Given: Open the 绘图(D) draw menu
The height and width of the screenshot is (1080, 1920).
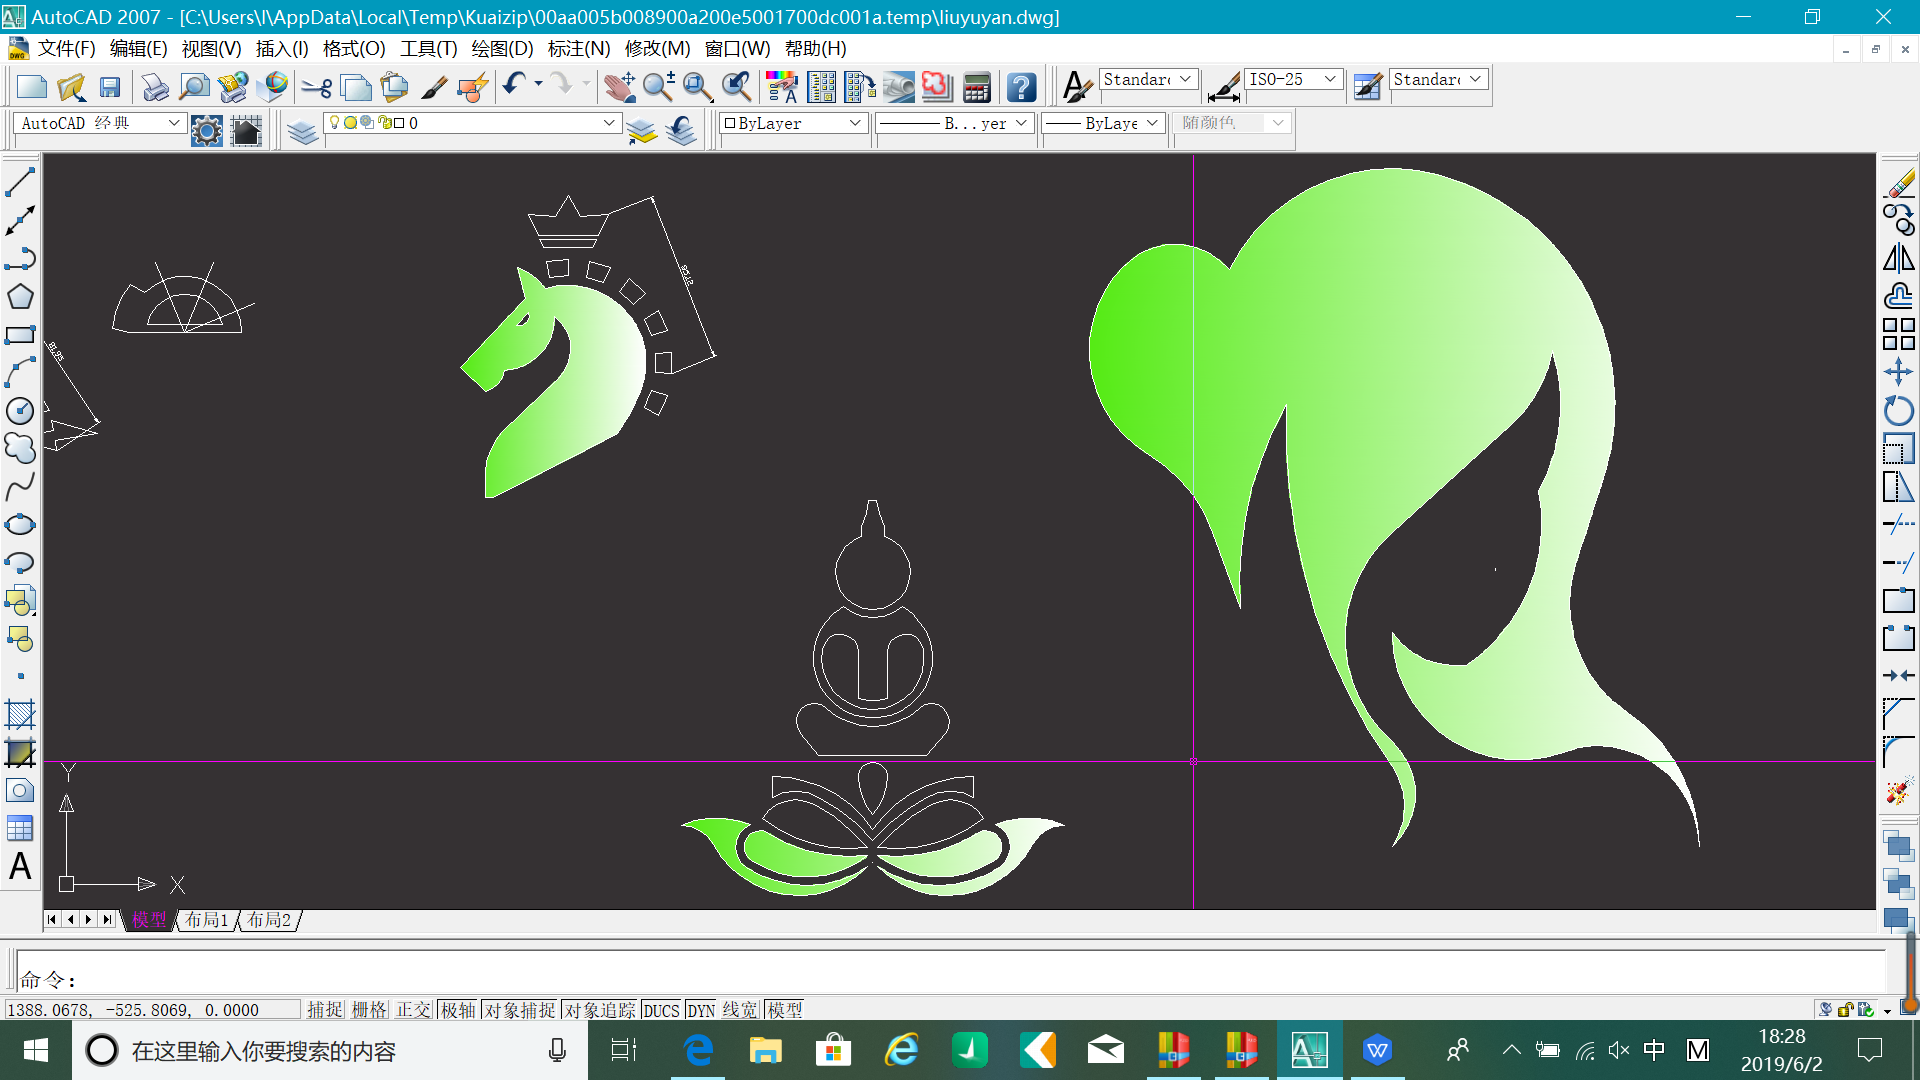Looking at the screenshot, I should (502, 48).
